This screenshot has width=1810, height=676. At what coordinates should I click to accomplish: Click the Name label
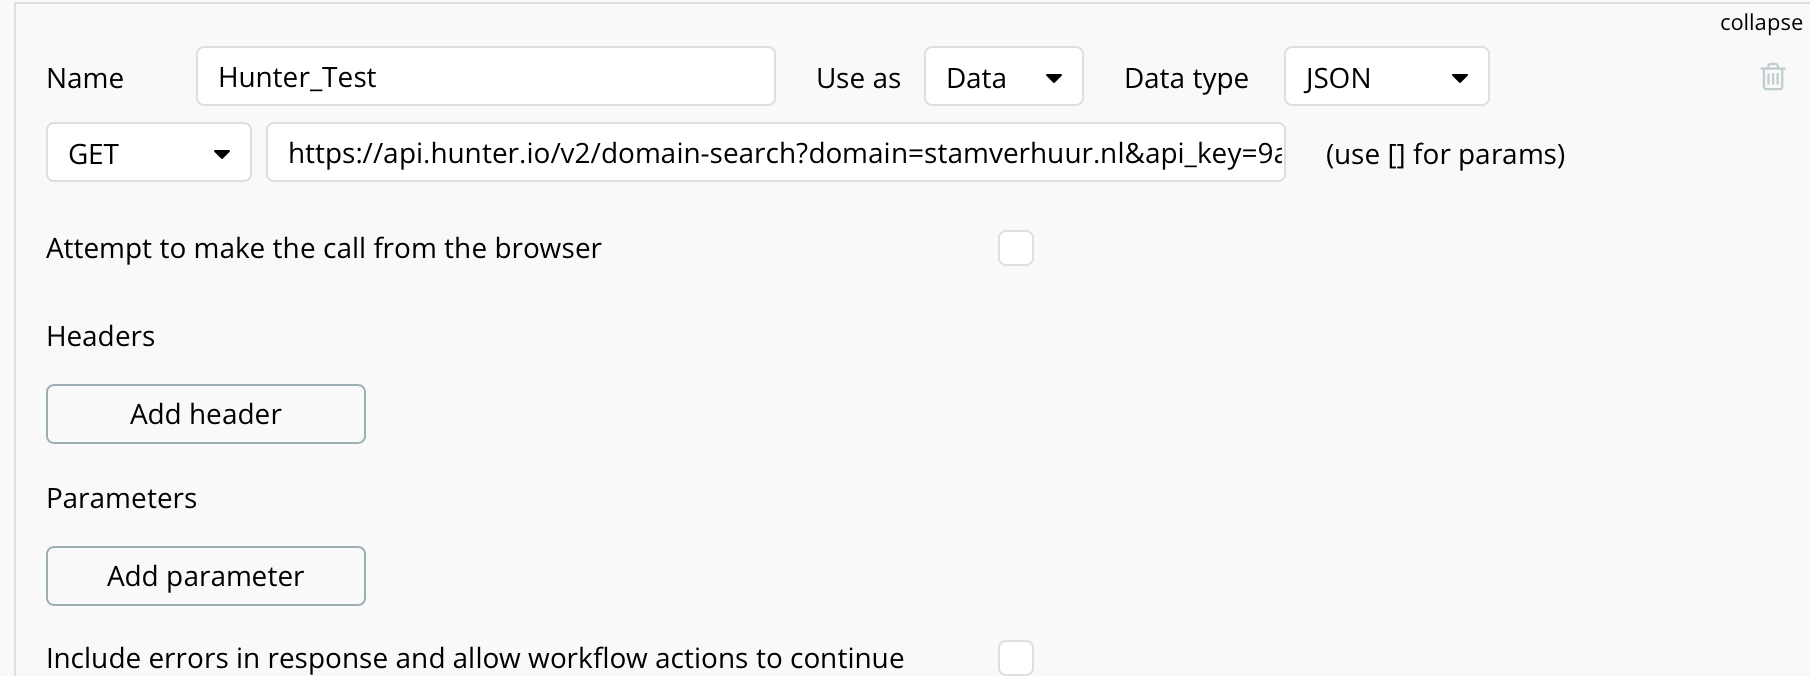85,78
